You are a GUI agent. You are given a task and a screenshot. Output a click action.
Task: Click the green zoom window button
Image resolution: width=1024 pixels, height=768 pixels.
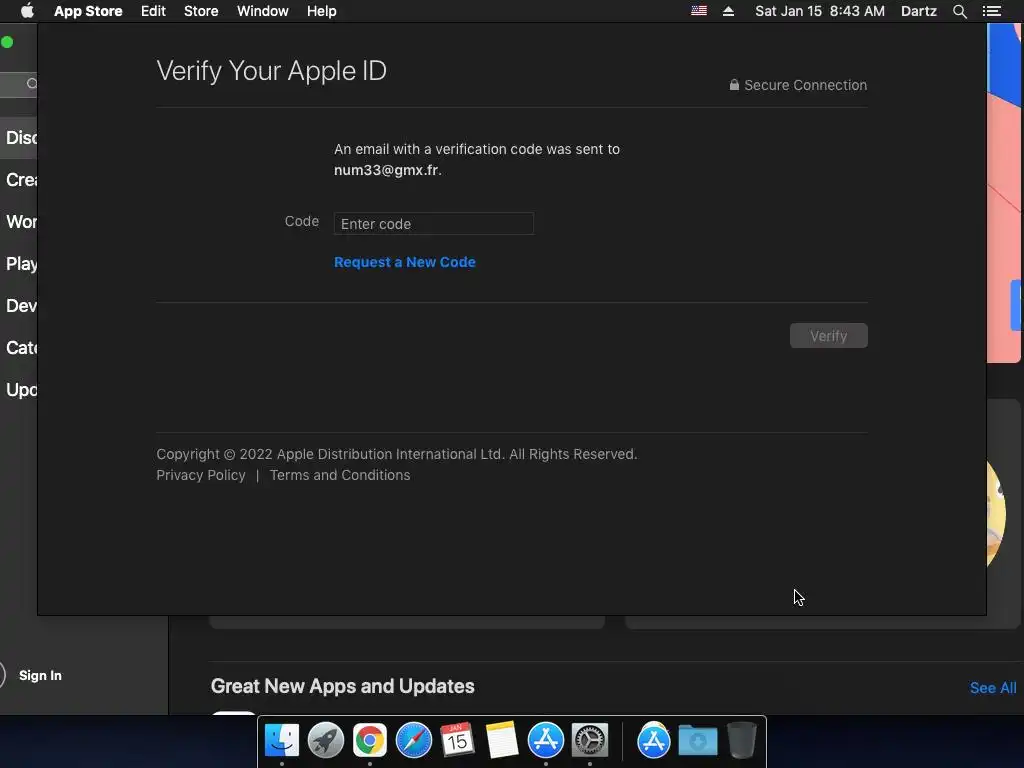(7, 42)
